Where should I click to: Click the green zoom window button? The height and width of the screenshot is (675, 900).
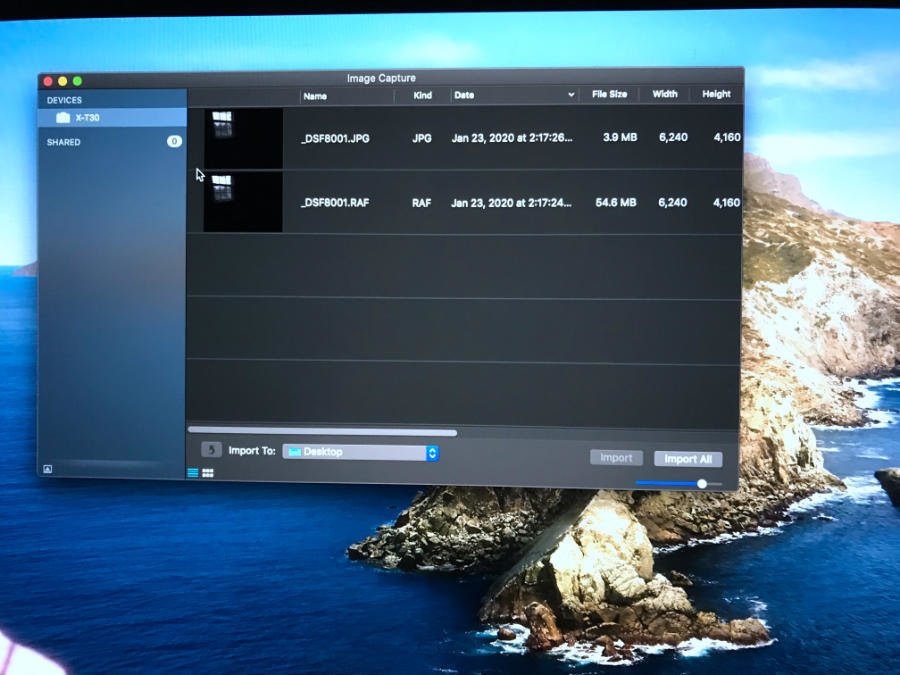(78, 81)
